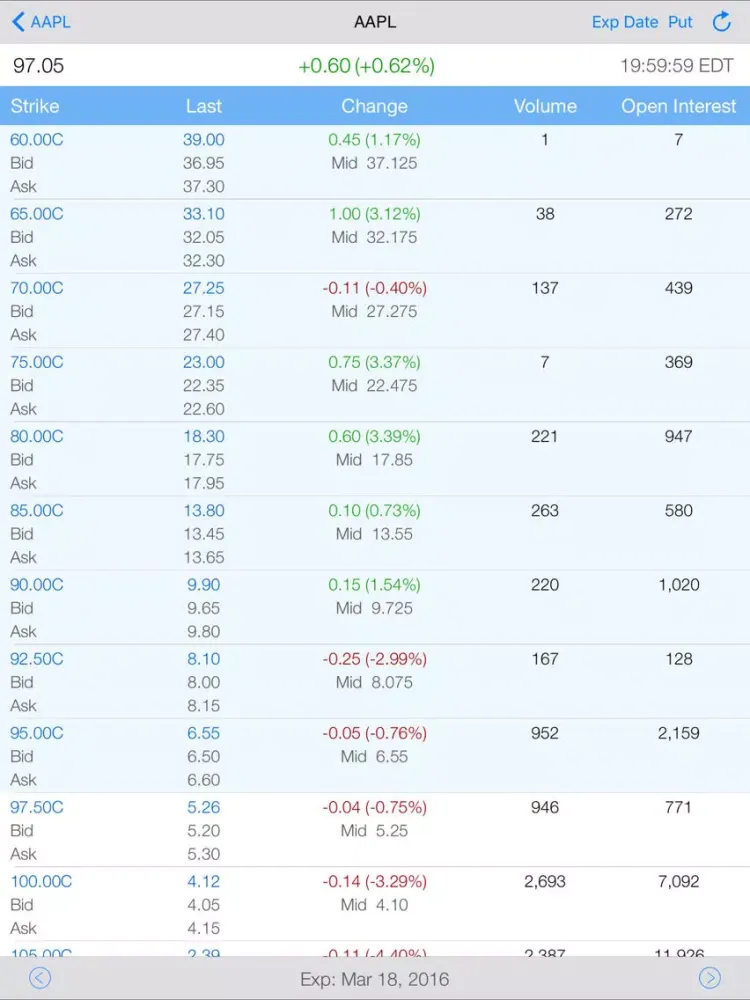Viewport: 750px width, 1000px height.
Task: Tap the Exp: Mar 18, 2016 label
Action: (x=375, y=979)
